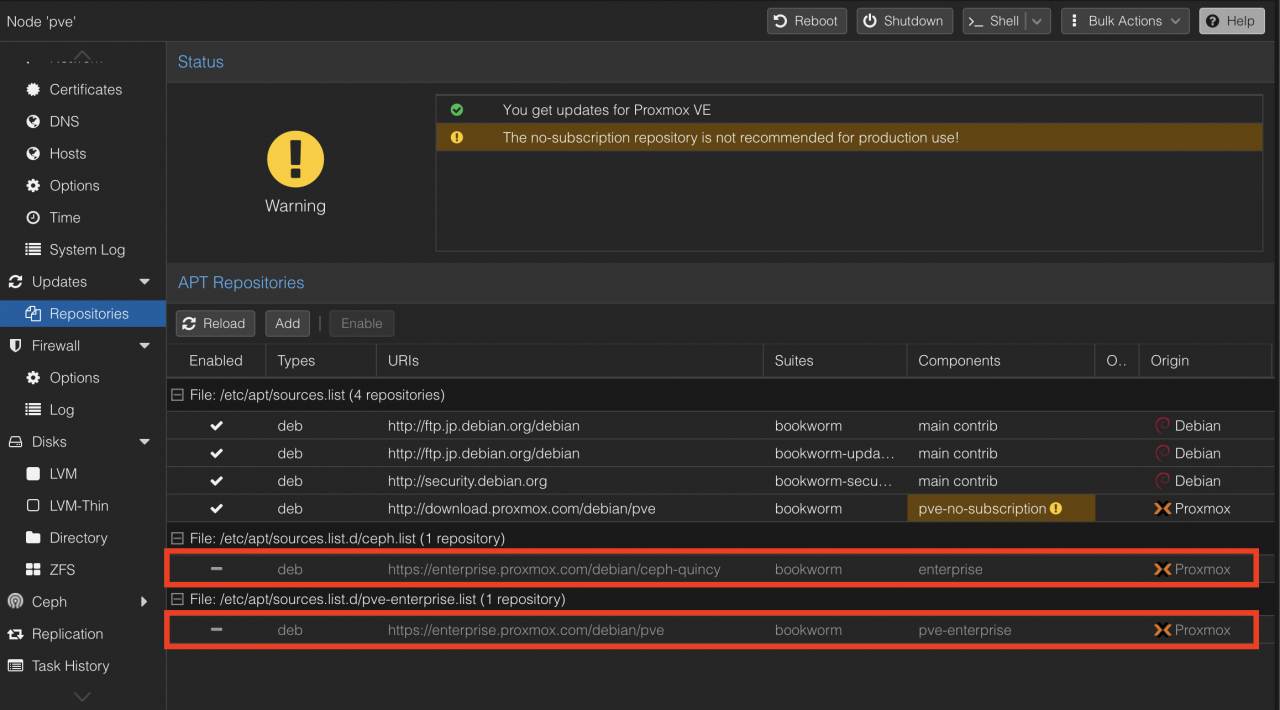Click the https://enterprise.proxmox.com/debian/pve URI
Screen dimensions: 1280x710
[526, 630]
